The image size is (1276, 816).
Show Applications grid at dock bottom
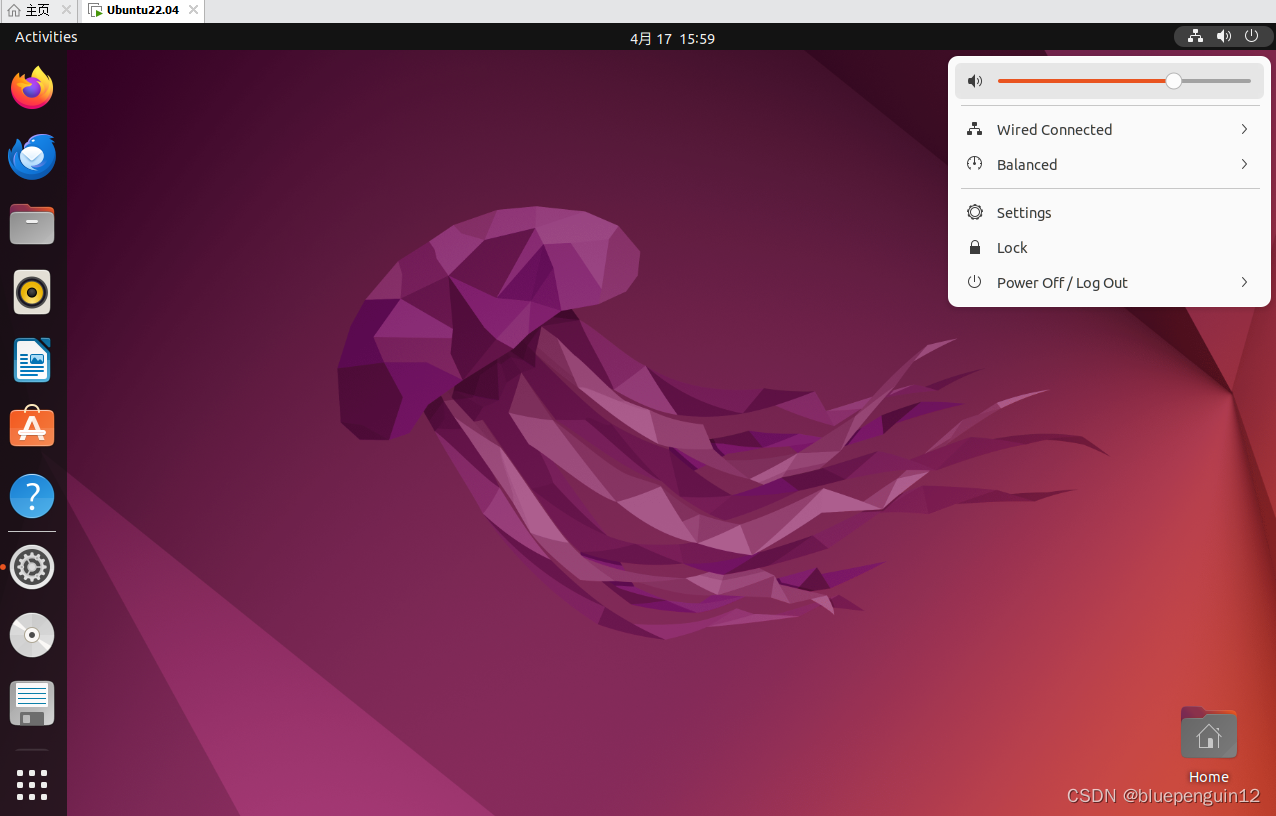point(32,784)
